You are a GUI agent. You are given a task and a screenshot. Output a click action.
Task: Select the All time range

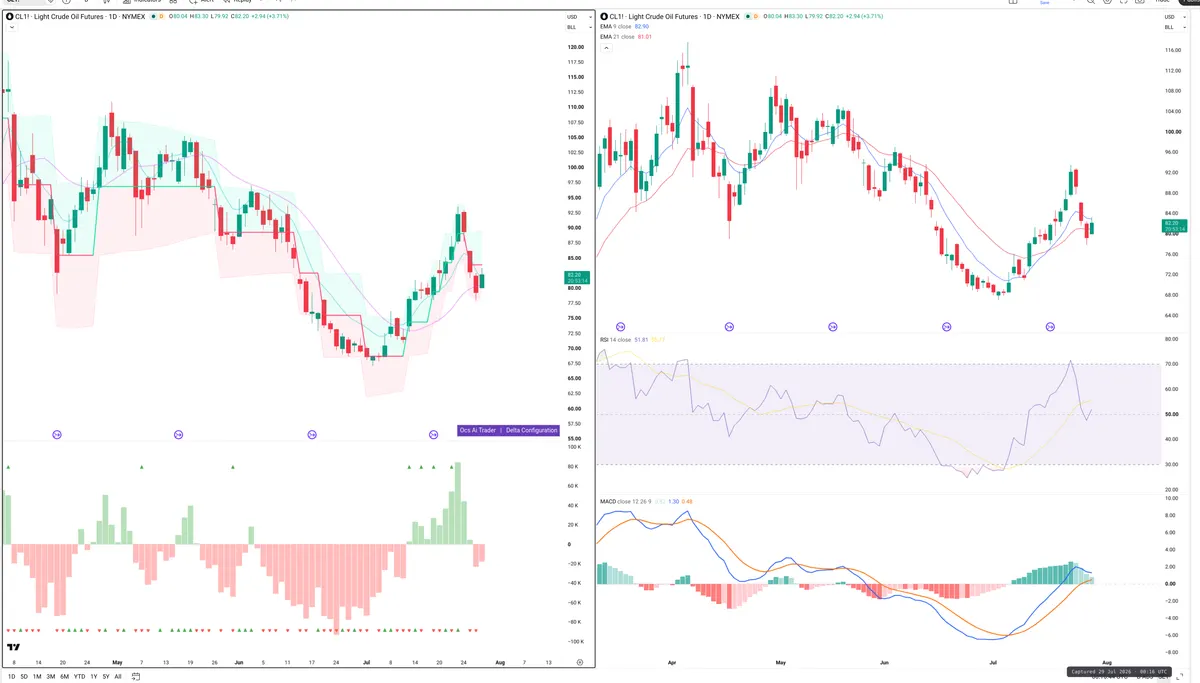pyautogui.click(x=118, y=676)
